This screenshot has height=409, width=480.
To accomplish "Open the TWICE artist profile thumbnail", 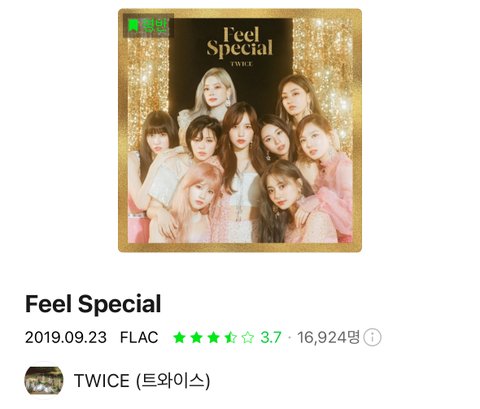I will click(44, 380).
